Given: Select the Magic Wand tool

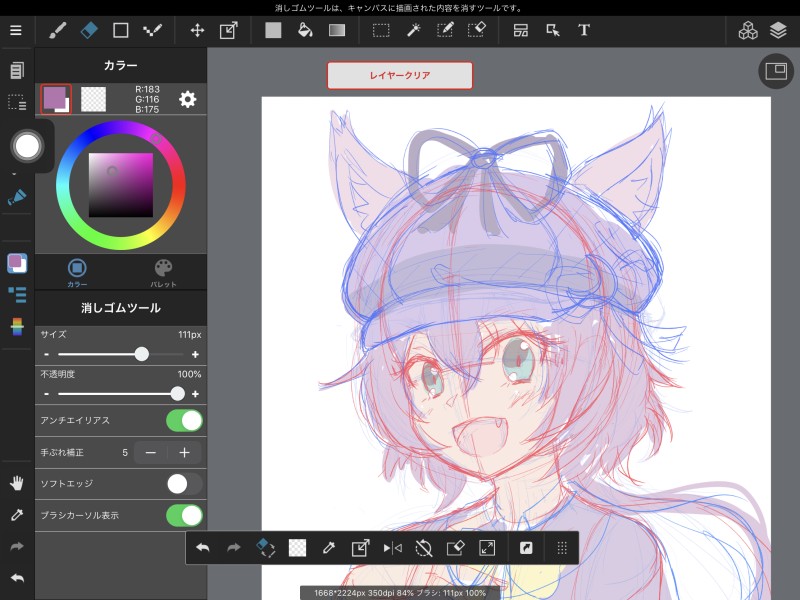Looking at the screenshot, I should point(413,31).
